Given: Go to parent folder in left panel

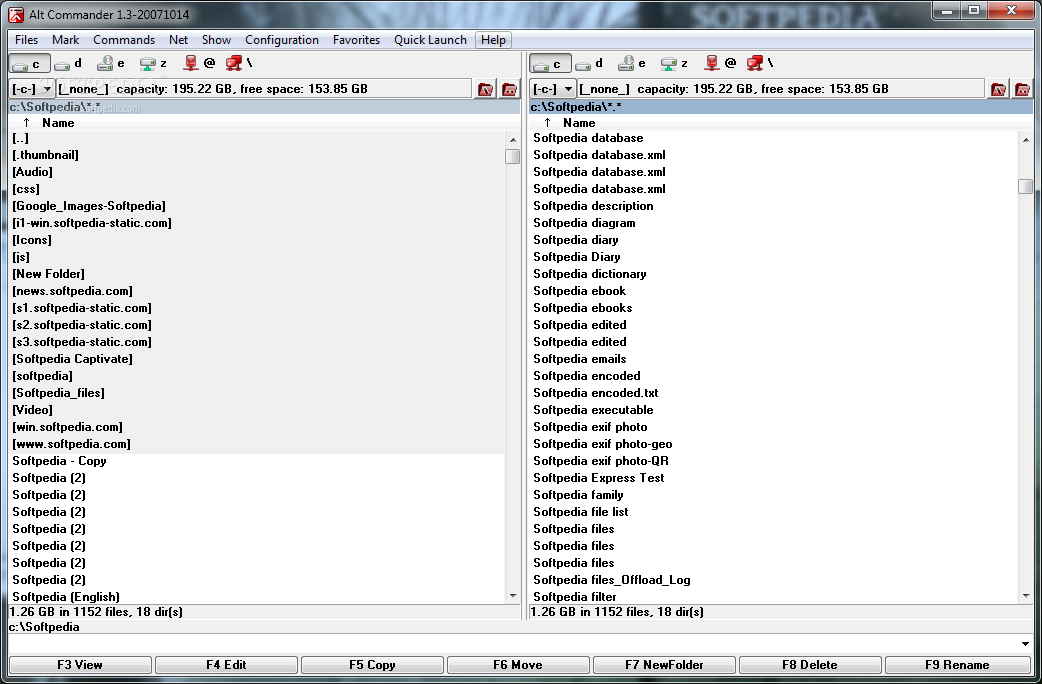Looking at the screenshot, I should click(x=510, y=89).
